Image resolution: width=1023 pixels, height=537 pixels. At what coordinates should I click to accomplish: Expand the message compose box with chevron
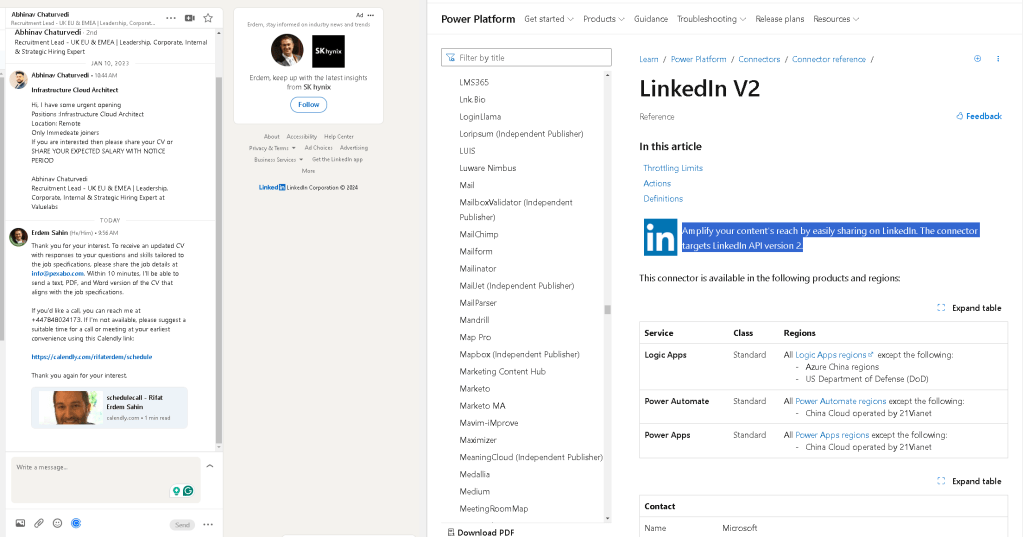coord(209,466)
